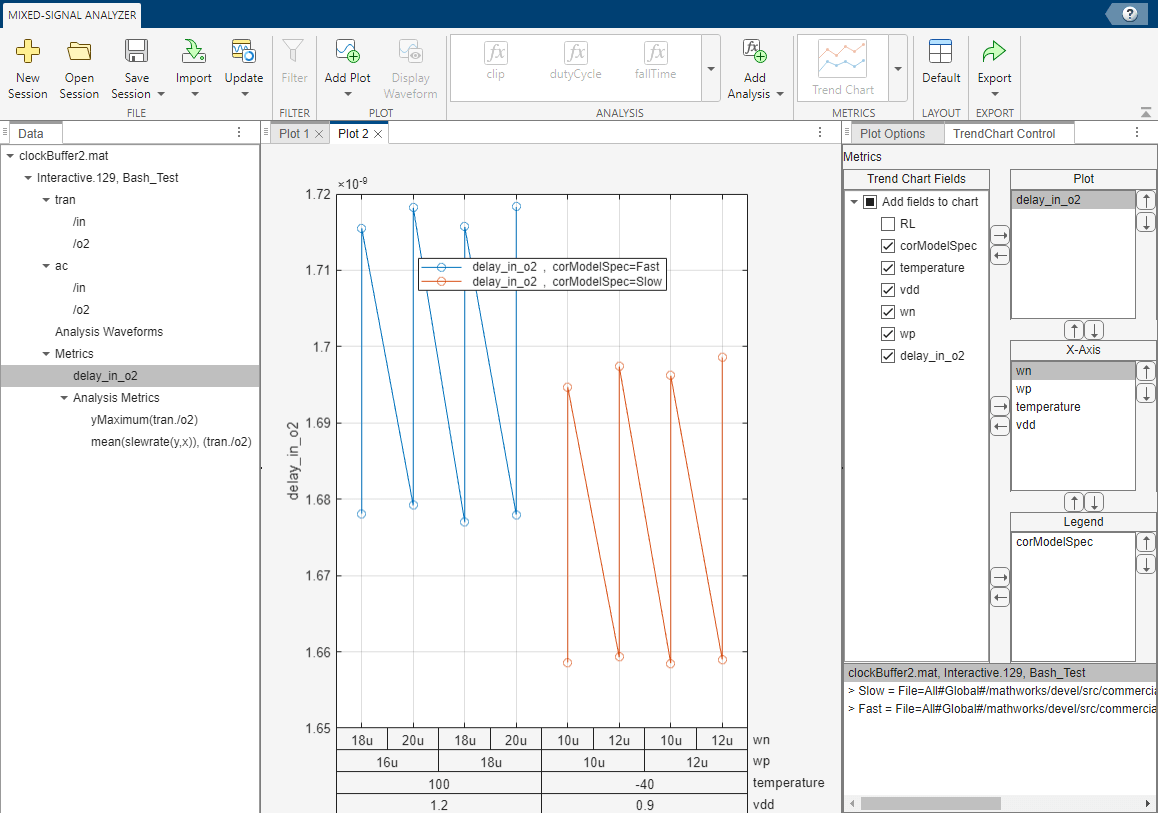Switch to the Plot 1 tab

tap(293, 132)
